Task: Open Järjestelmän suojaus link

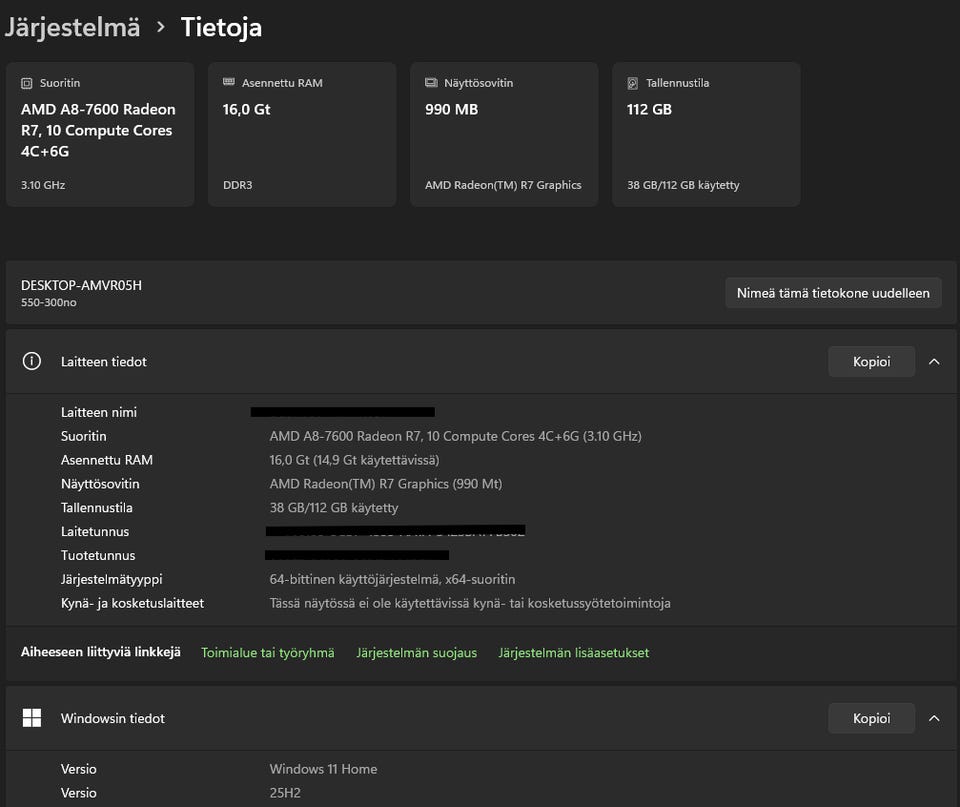Action: (x=416, y=653)
